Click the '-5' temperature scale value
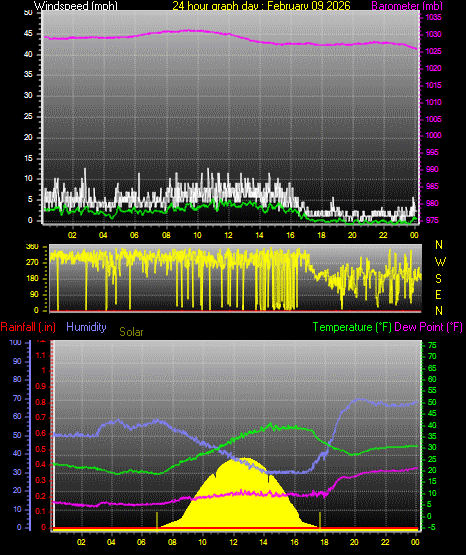Viewport: 466px width, 555px height. coord(432,527)
